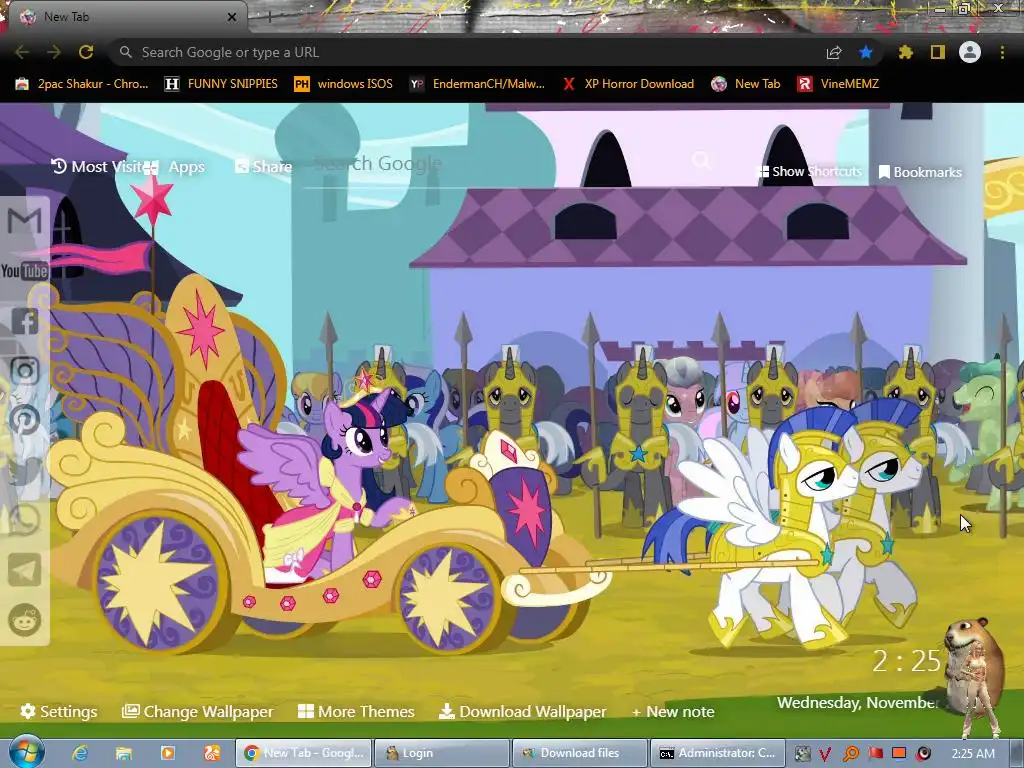Open the Facebook sidebar shortcut

tap(24, 321)
